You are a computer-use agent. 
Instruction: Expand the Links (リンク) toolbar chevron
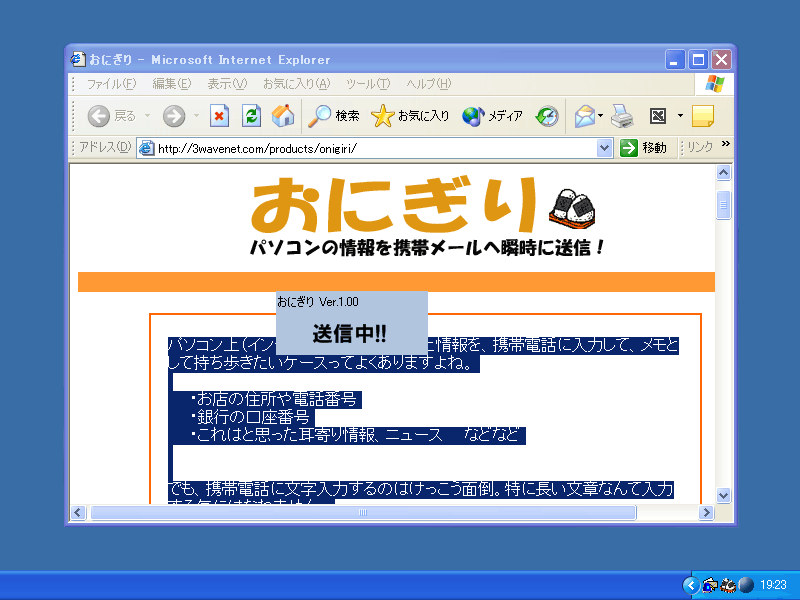(x=726, y=144)
